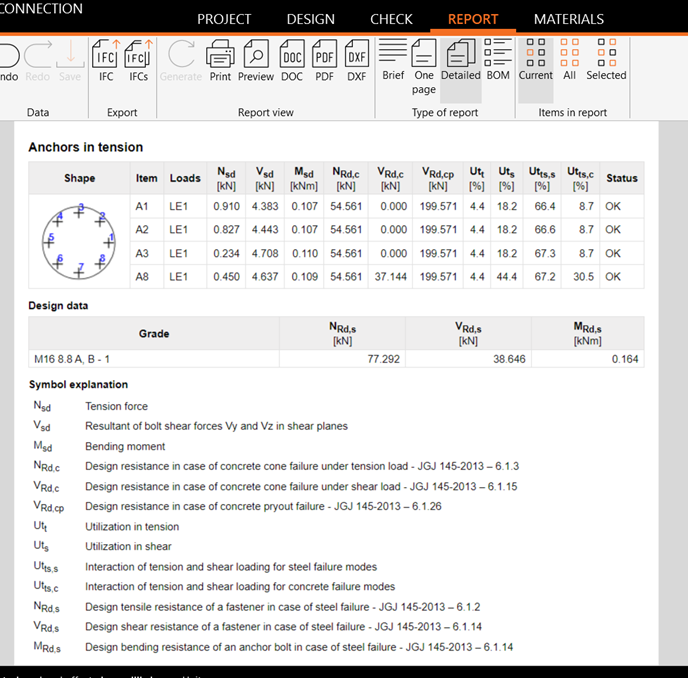Click the anchor layout shape diagram
Image resolution: width=688 pixels, height=678 pixels.
[x=80, y=242]
